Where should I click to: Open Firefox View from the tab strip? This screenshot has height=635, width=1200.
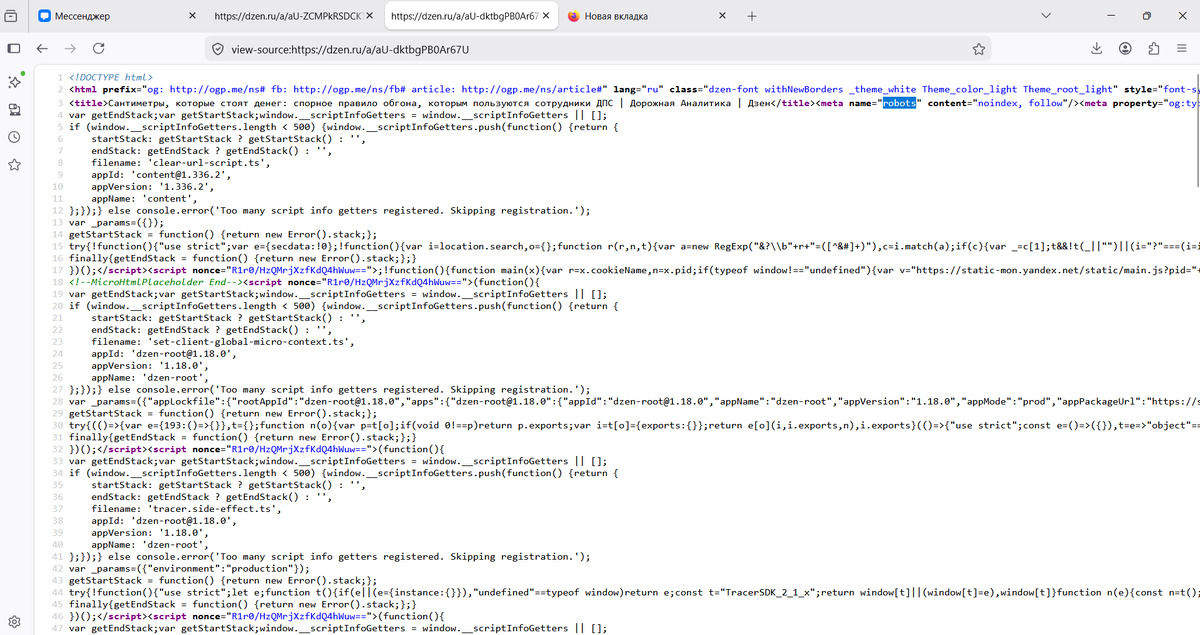point(13,16)
